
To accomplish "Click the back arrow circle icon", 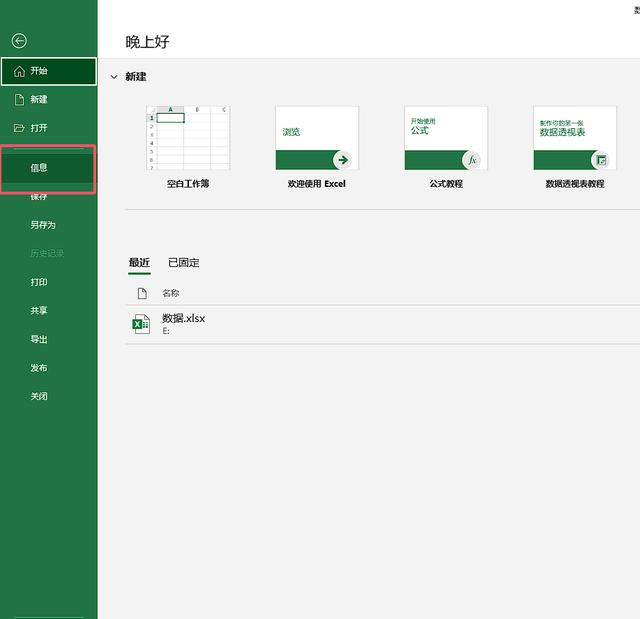I will 19,41.
